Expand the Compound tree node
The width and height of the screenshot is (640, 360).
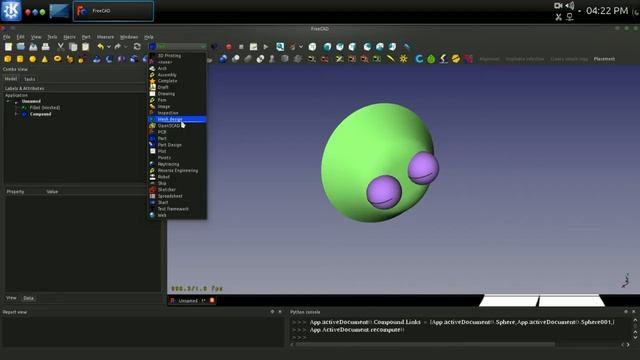pyautogui.click(x=16, y=114)
